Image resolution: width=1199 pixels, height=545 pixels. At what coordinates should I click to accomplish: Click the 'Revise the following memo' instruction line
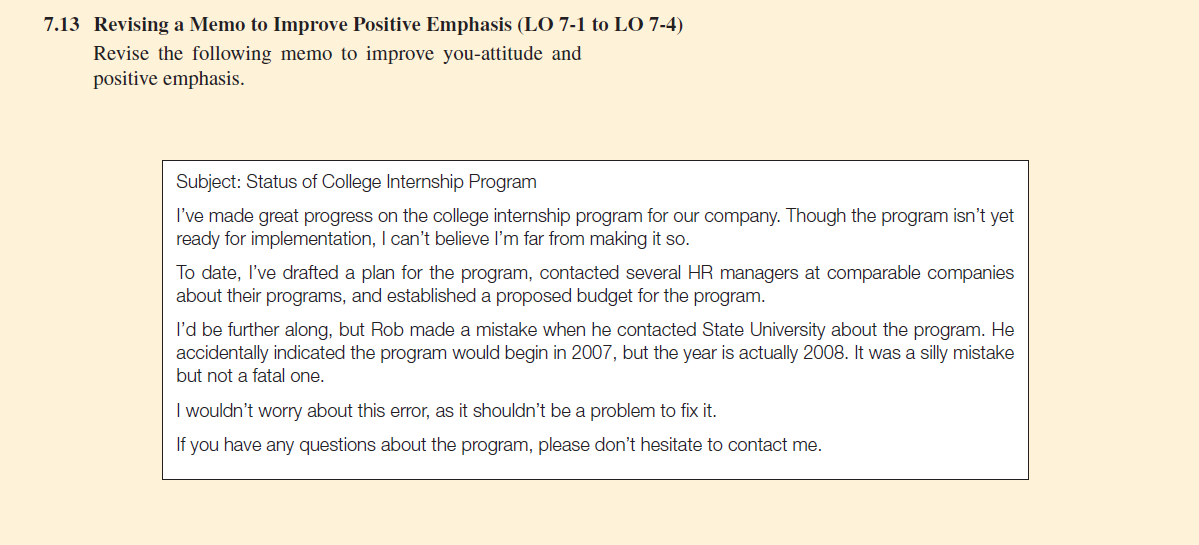[x=337, y=54]
